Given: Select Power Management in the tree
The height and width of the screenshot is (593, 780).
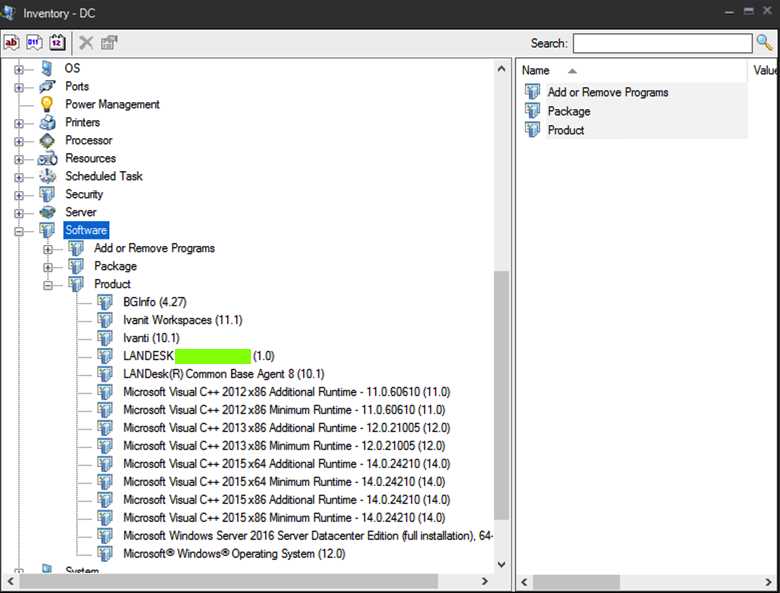Looking at the screenshot, I should (x=112, y=104).
